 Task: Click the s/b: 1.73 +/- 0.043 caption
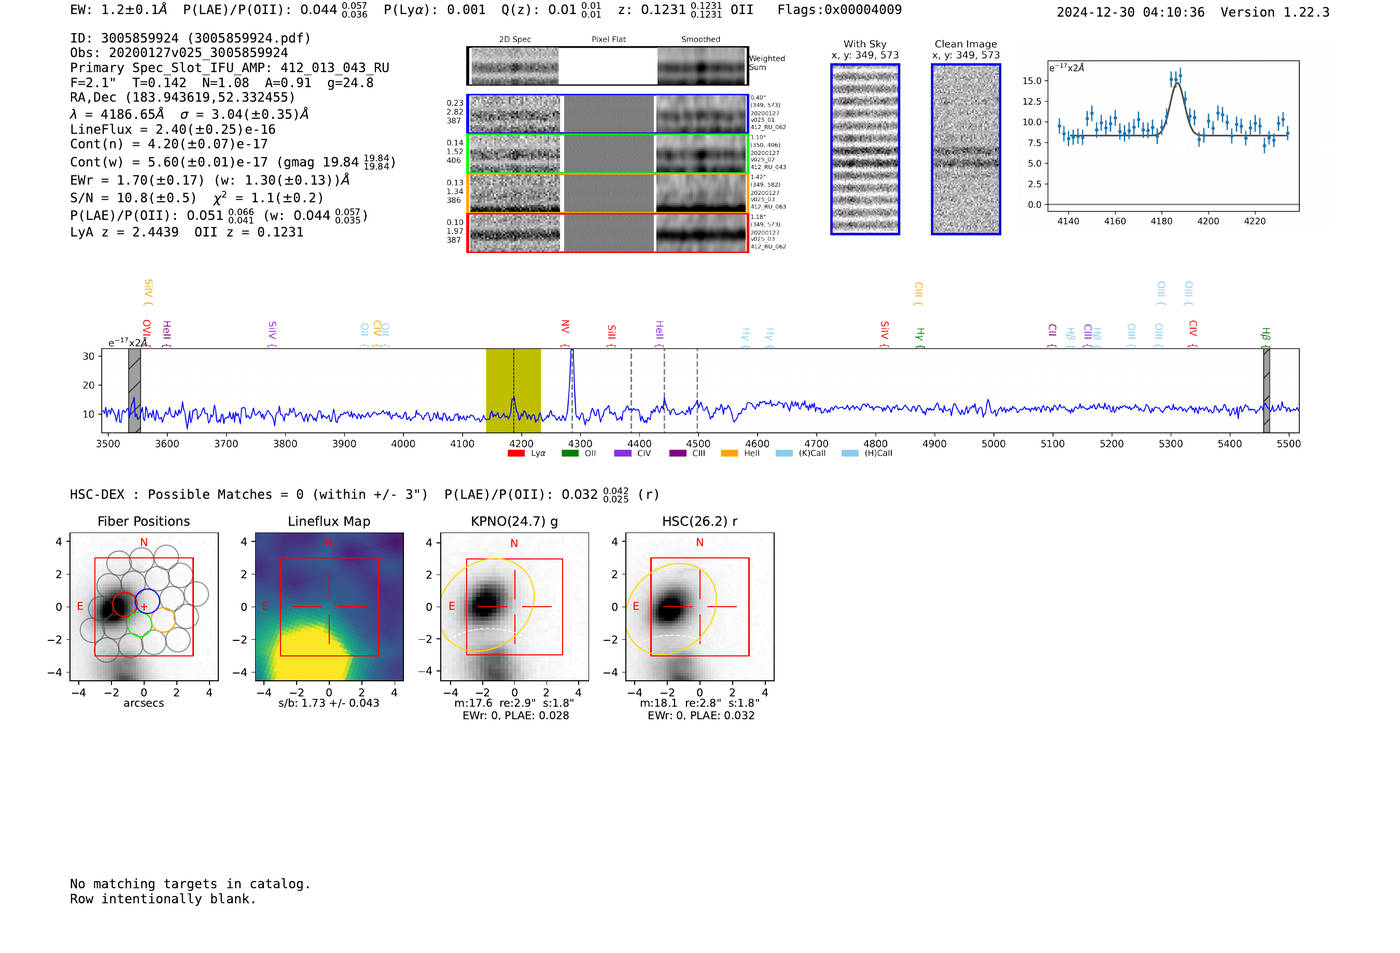[329, 703]
